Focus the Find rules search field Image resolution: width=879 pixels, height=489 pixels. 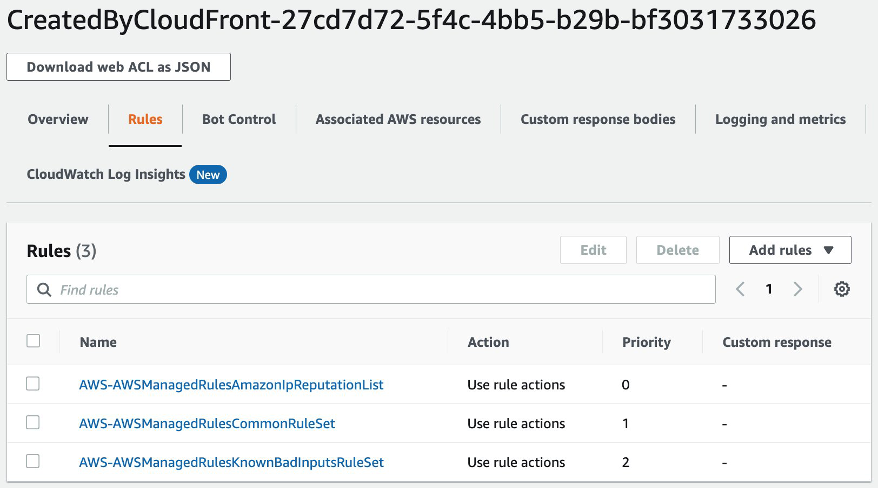point(380,290)
